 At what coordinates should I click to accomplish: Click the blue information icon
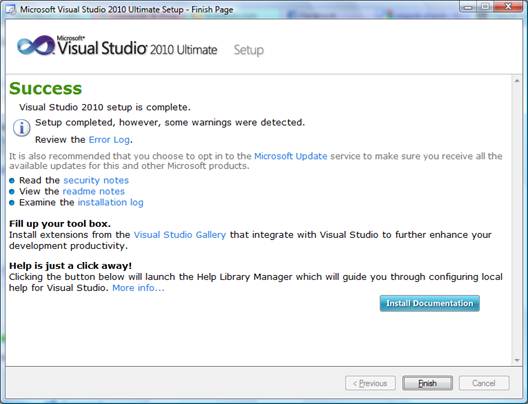[x=22, y=128]
